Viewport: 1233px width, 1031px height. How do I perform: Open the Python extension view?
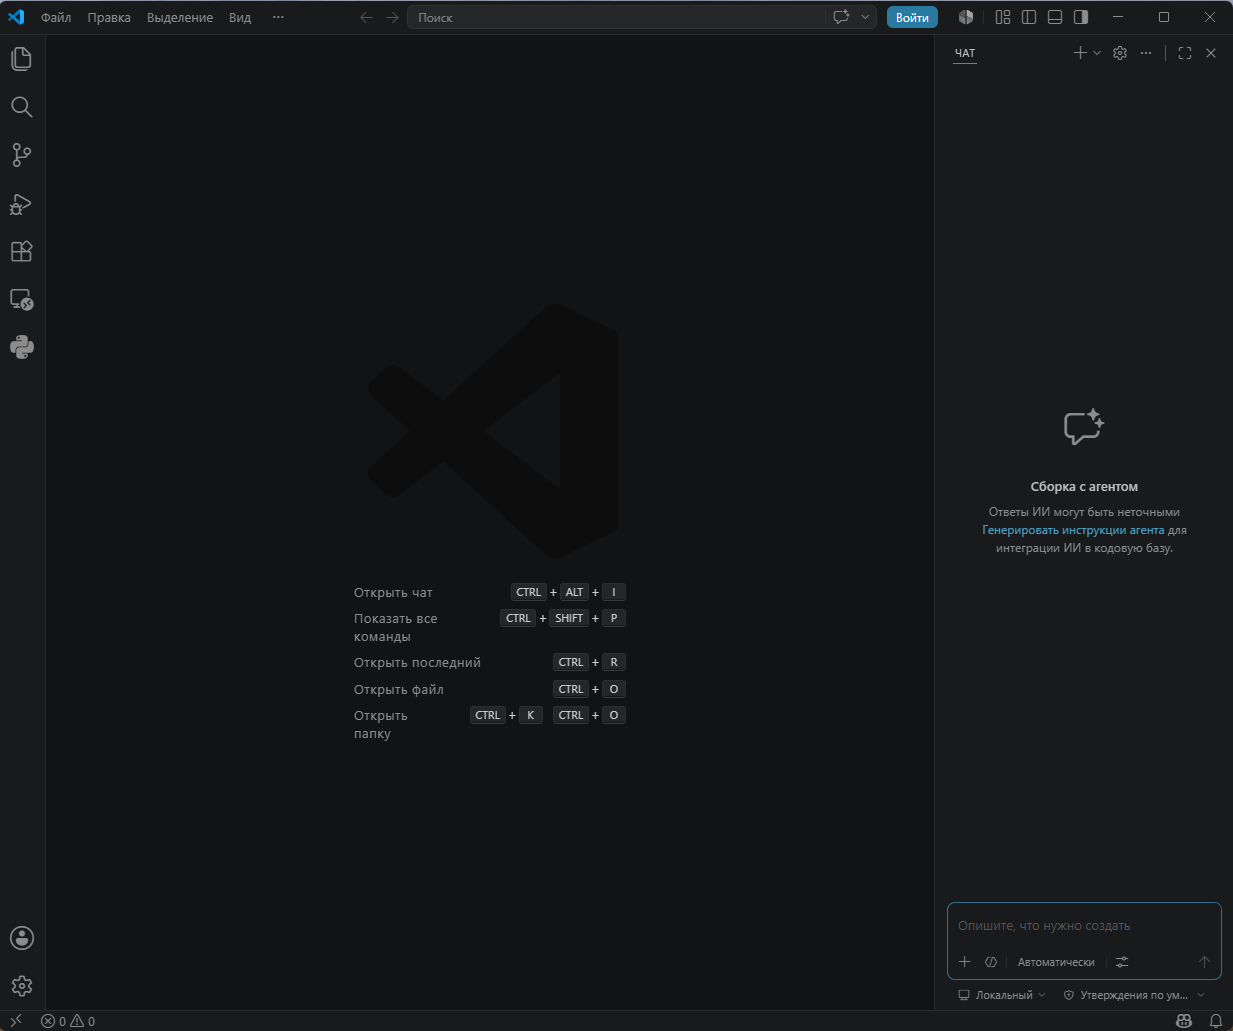point(22,347)
